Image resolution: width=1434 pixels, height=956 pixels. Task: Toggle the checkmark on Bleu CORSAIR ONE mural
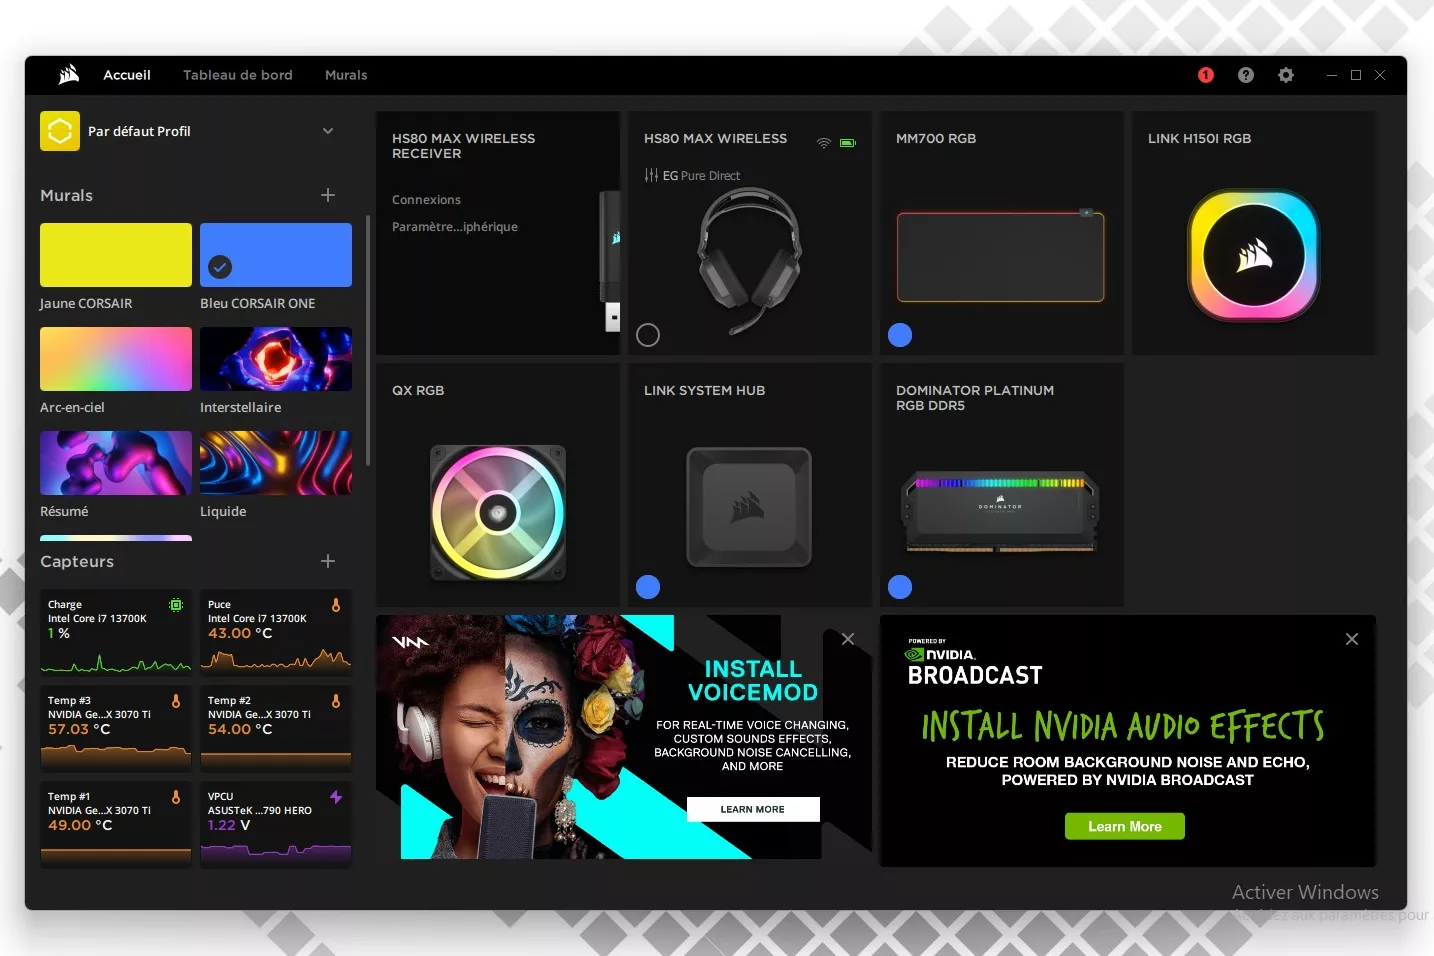point(220,267)
